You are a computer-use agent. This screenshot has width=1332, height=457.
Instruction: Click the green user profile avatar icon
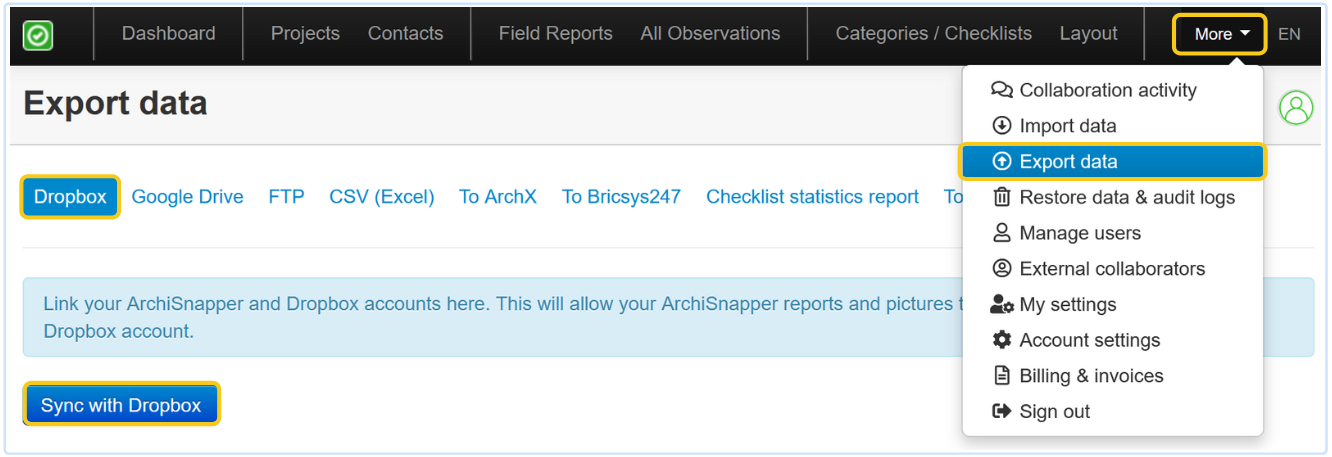tap(1296, 107)
